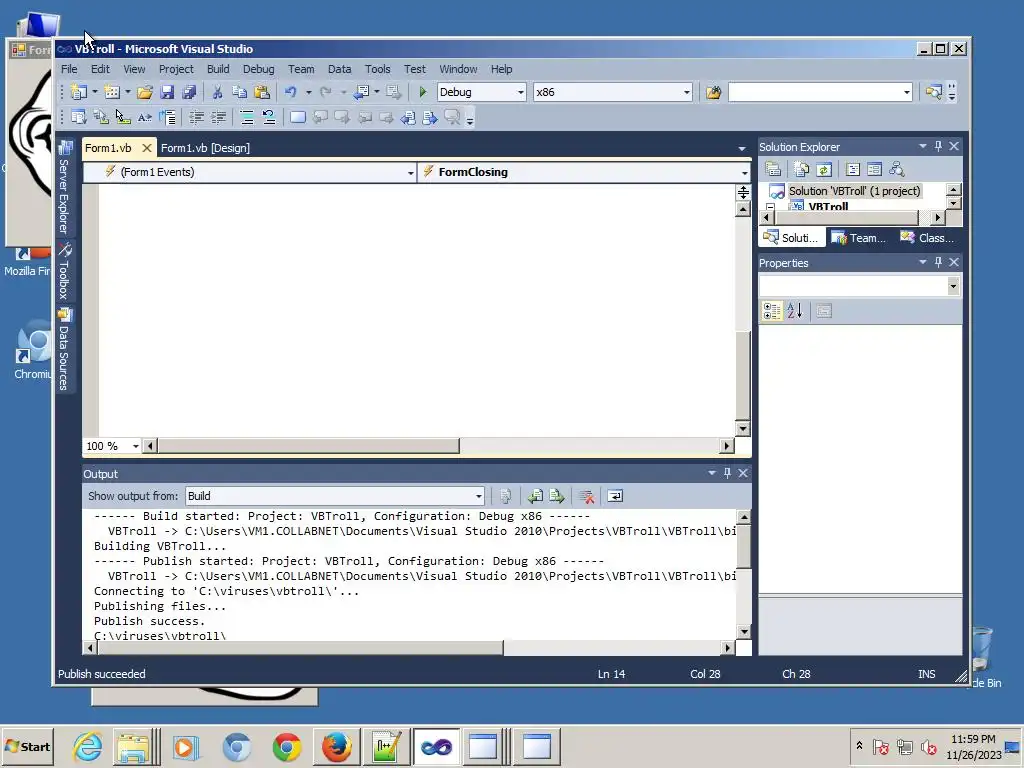Viewport: 1024px width, 768px height.
Task: Open the File menu
Action: [69, 69]
